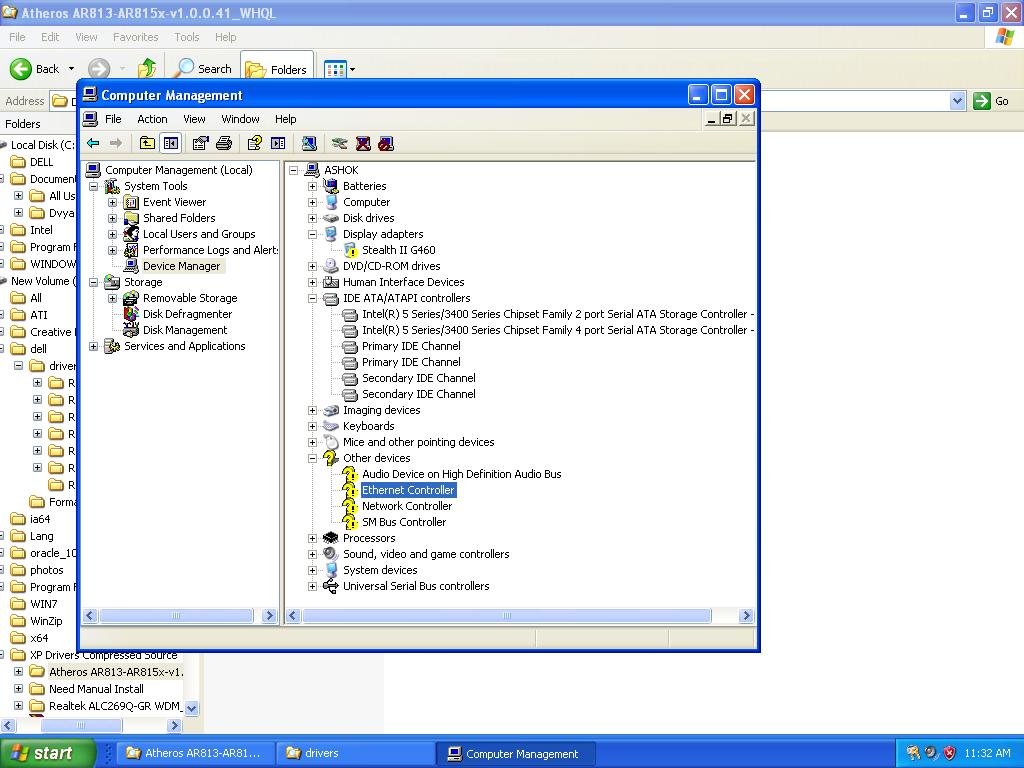Viewport: 1024px width, 768px height.
Task: Click the Help icon with yellow question mark
Action: [255, 144]
